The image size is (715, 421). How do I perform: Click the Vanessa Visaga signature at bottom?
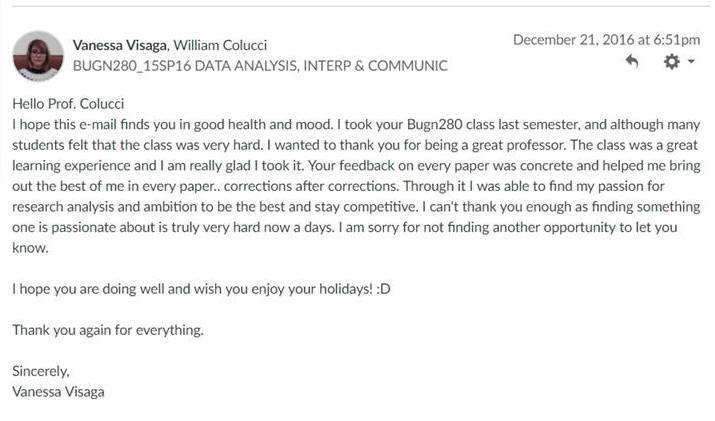pos(57,391)
